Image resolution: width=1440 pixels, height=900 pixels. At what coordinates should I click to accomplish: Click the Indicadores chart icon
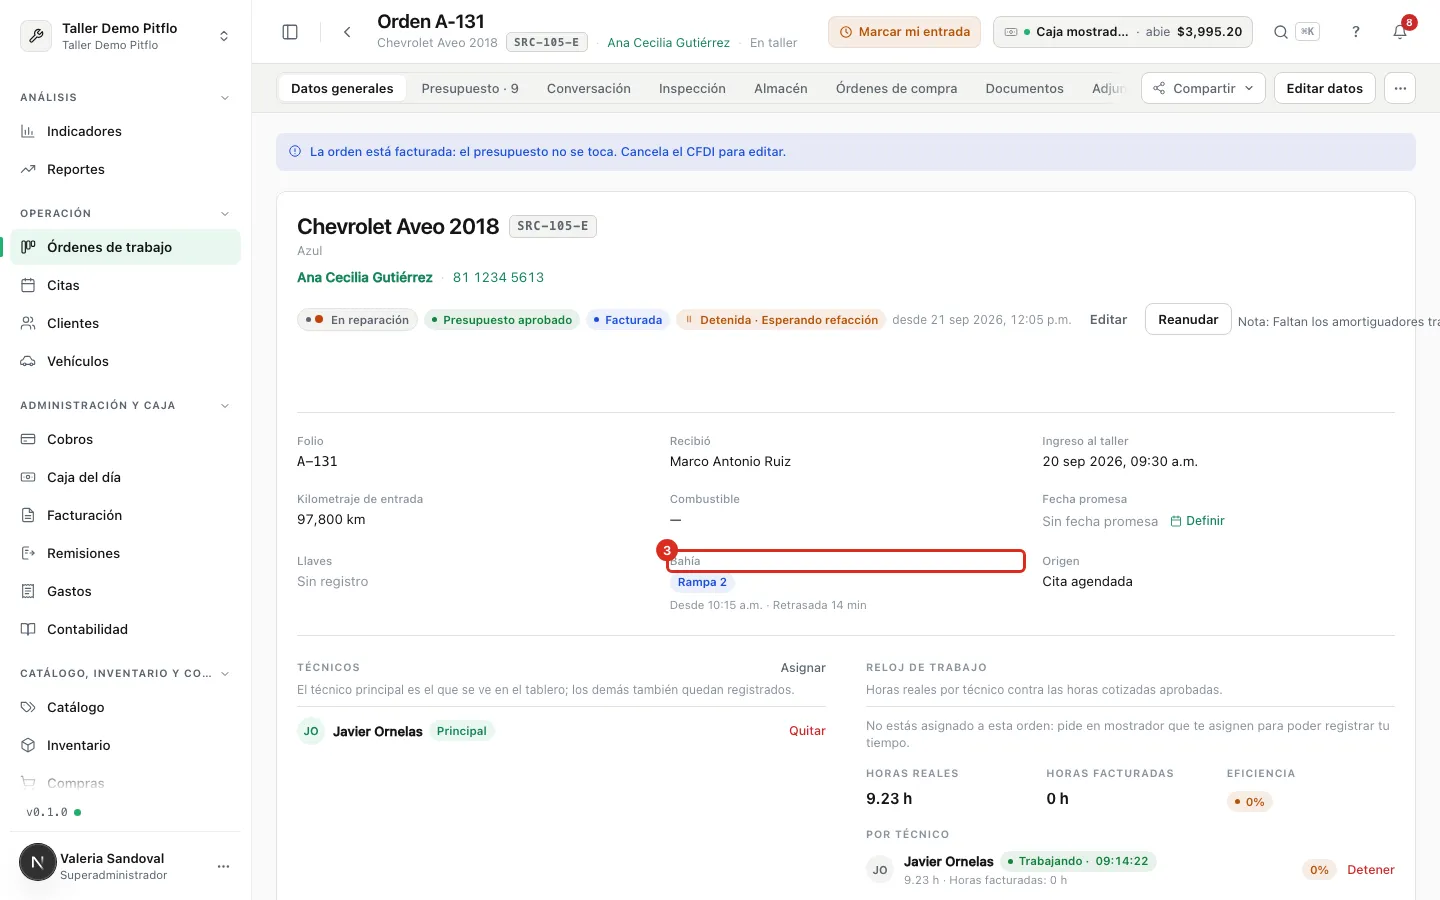click(x=28, y=131)
